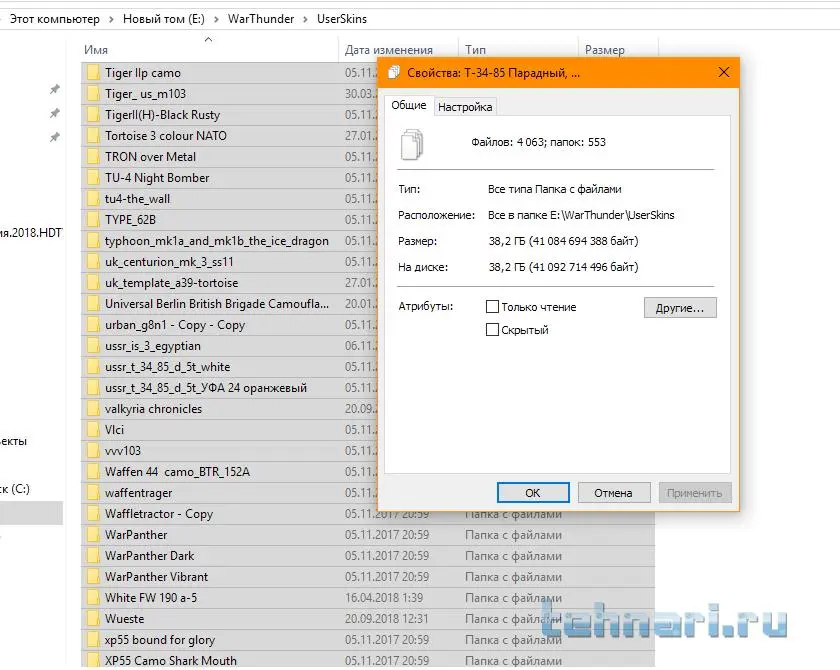Screen dimensions: 840x670
Task: Enable the Только чтение checkbox
Action: click(492, 307)
